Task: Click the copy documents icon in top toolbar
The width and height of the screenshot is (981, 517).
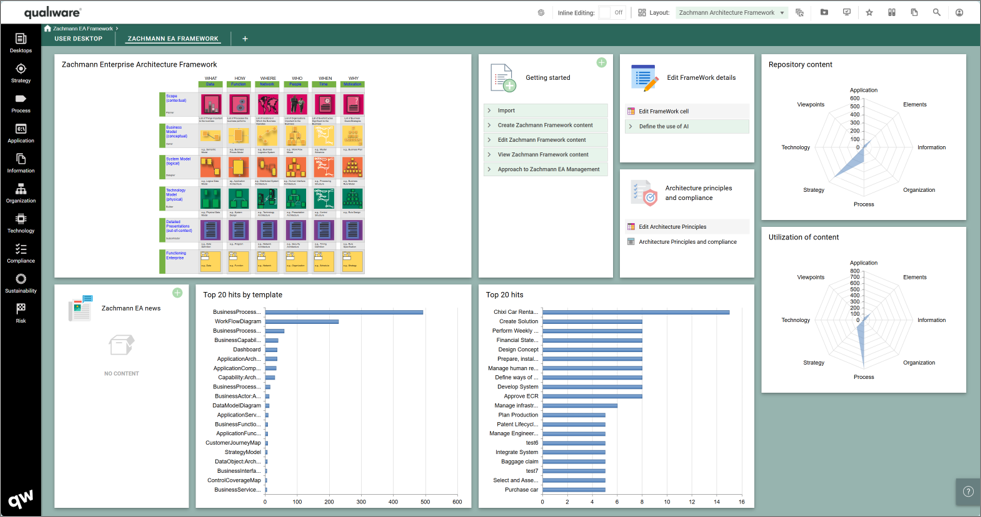Action: 914,13
